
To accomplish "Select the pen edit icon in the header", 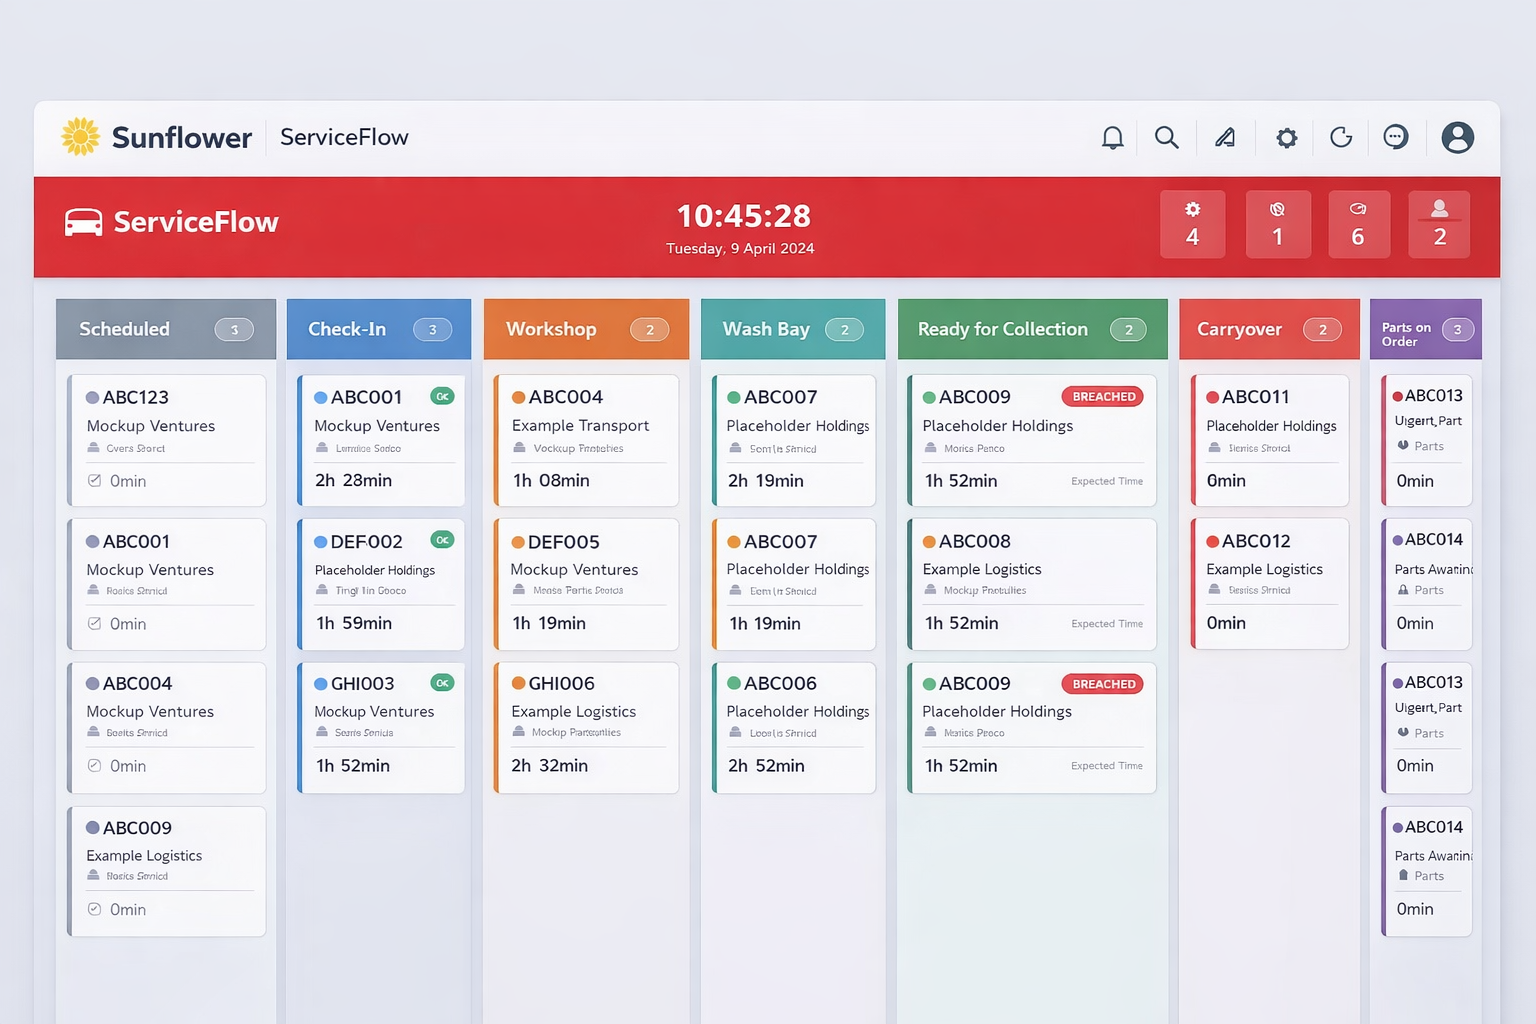I will tap(1225, 137).
